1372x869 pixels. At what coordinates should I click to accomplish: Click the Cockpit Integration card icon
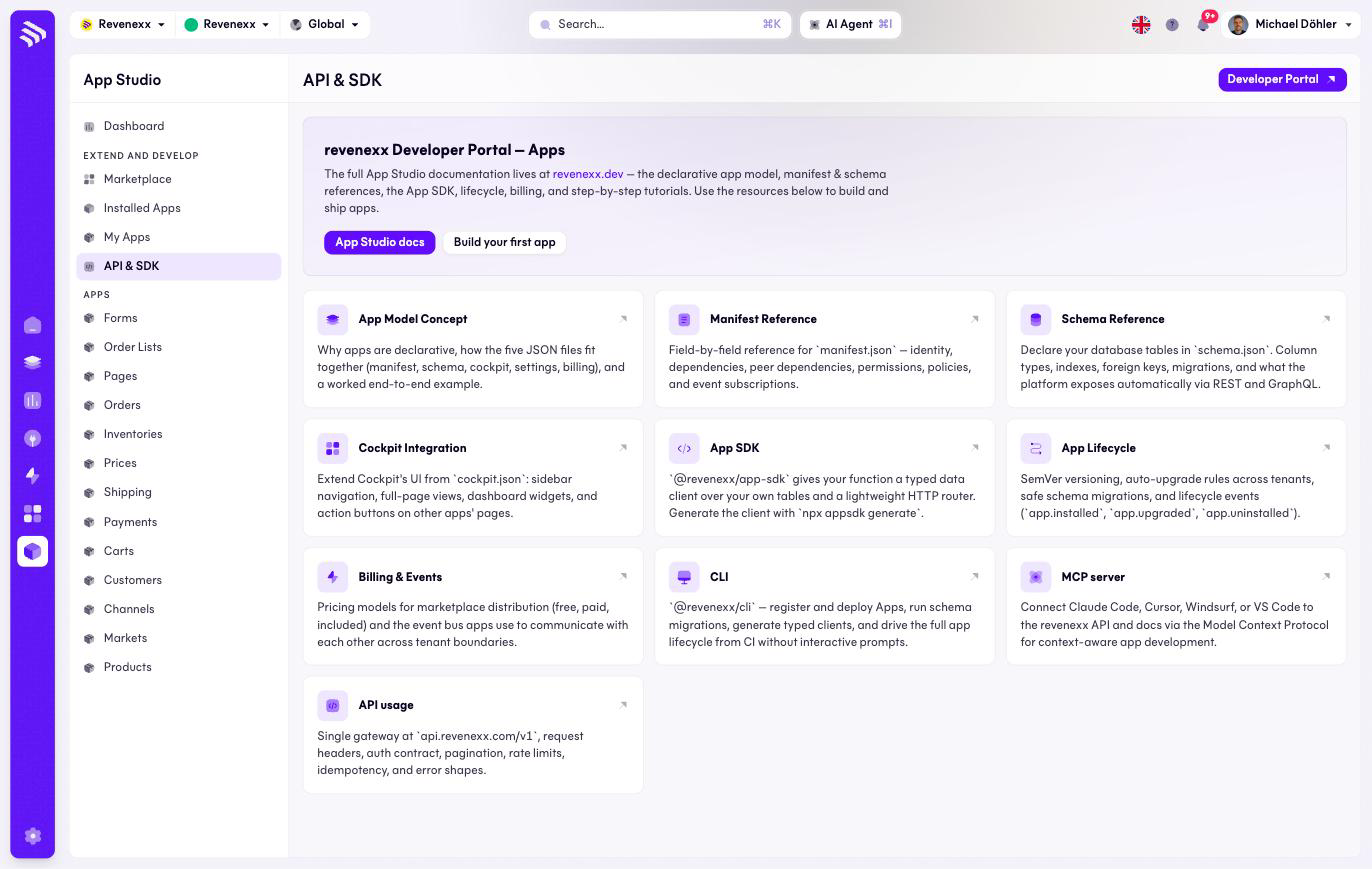pyautogui.click(x=333, y=448)
